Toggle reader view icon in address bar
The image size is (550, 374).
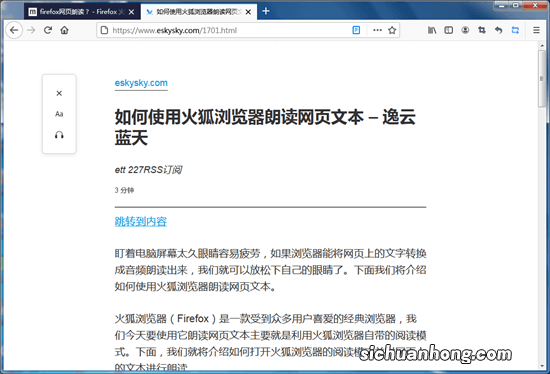356,30
